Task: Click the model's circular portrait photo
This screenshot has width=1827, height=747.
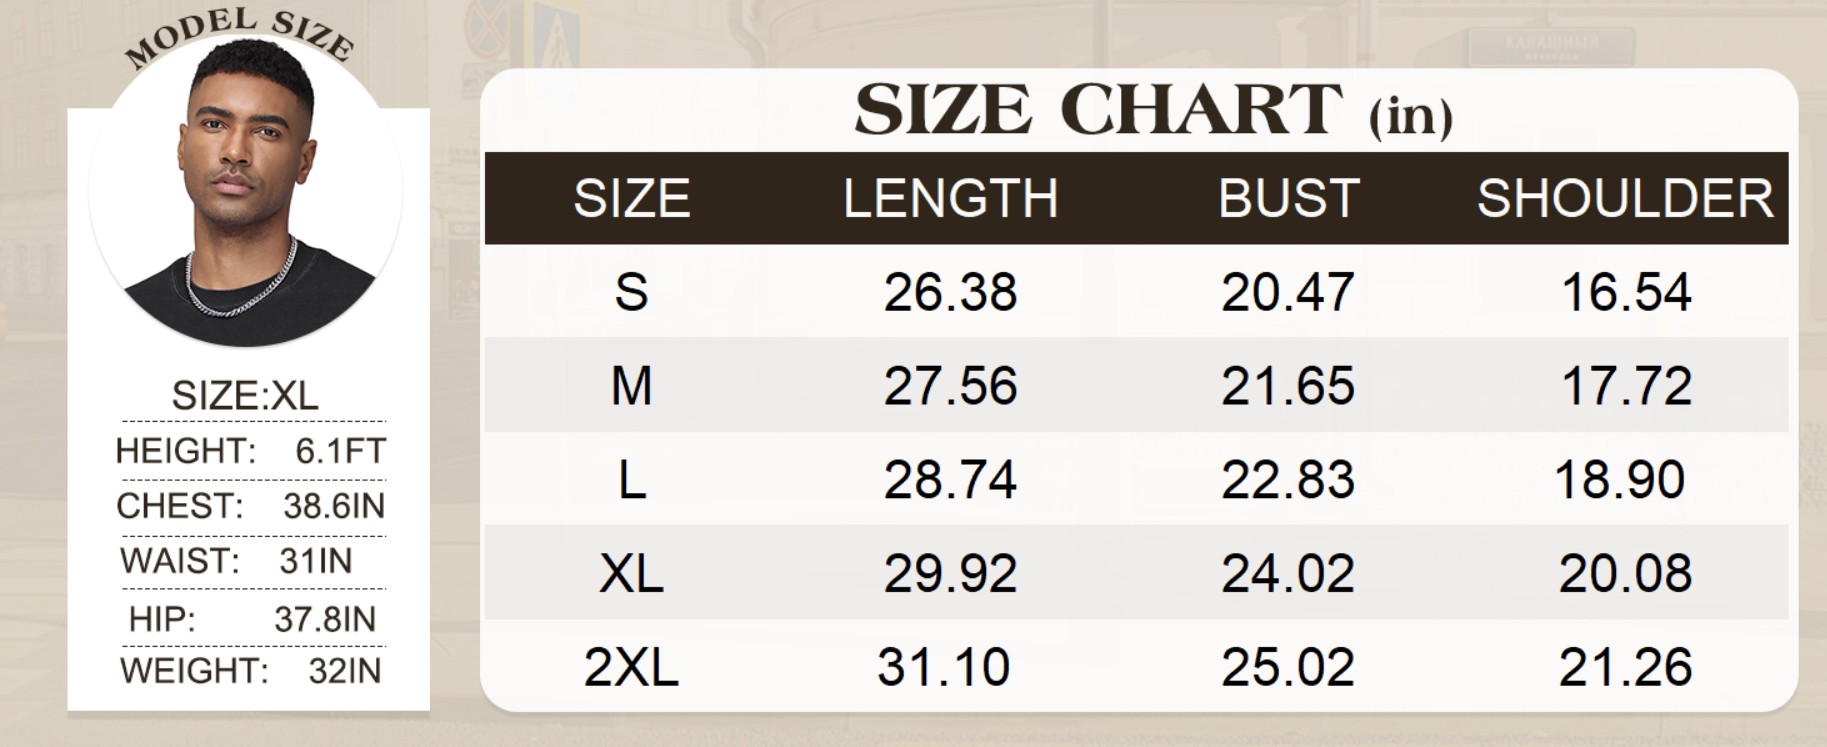Action: coord(246,192)
